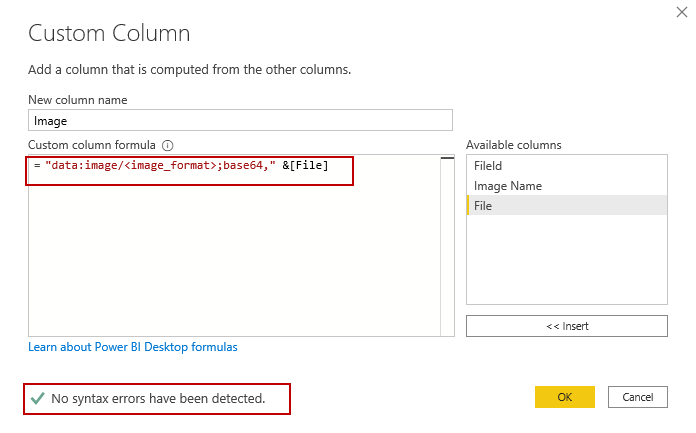Focus the New column name field
Viewport: 696px width, 433px height.
240,120
